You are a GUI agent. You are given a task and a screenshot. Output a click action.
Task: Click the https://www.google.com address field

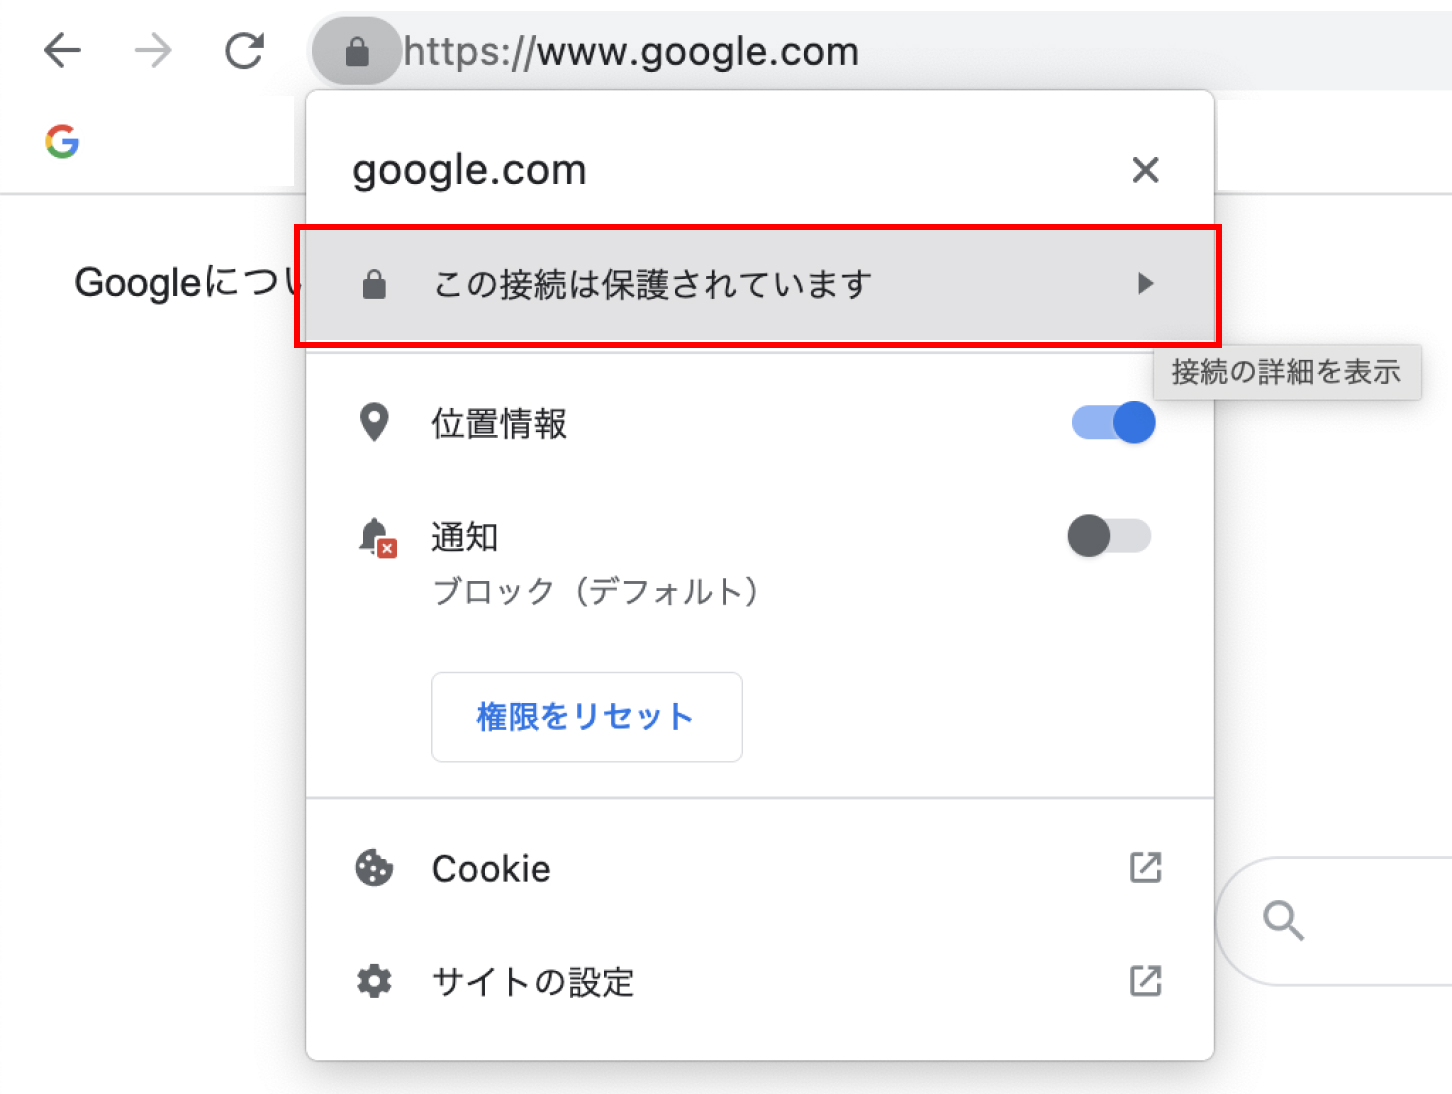click(632, 51)
